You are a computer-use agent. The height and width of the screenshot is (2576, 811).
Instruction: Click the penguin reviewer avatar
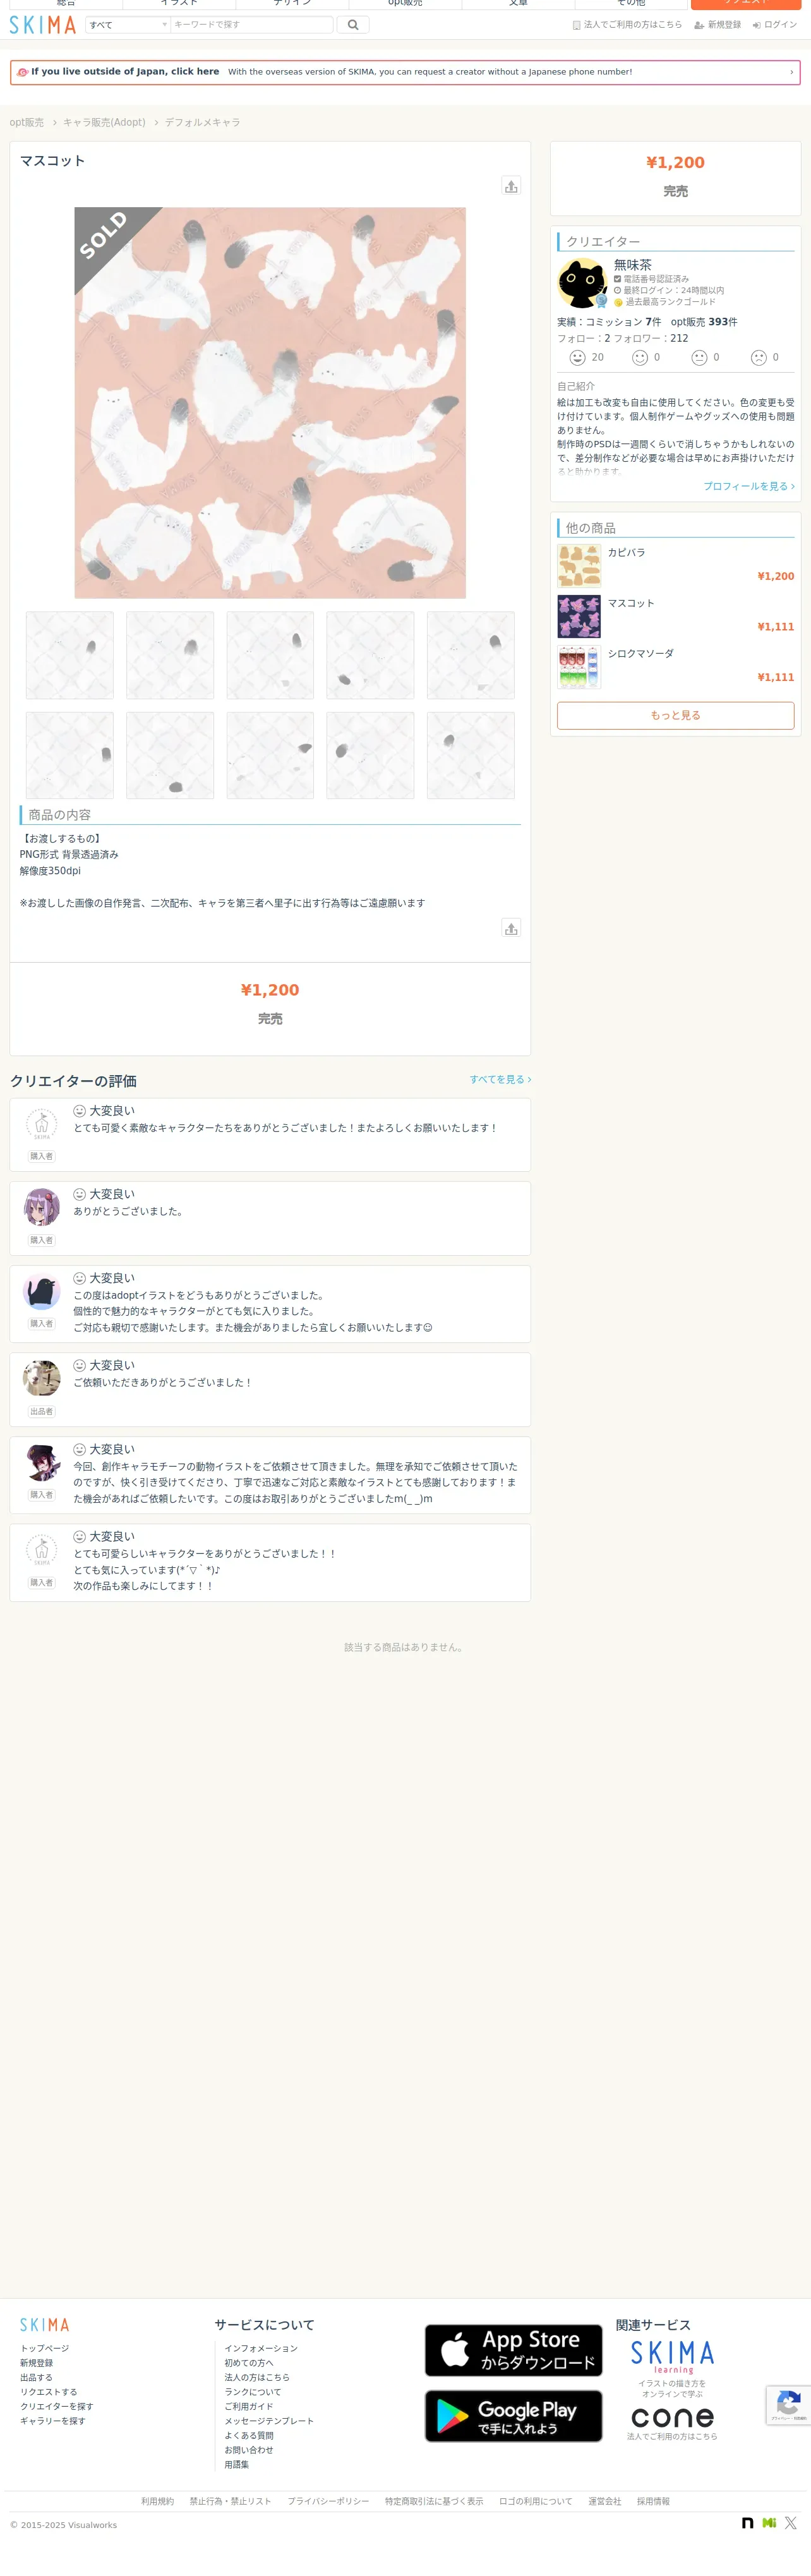point(41,1291)
